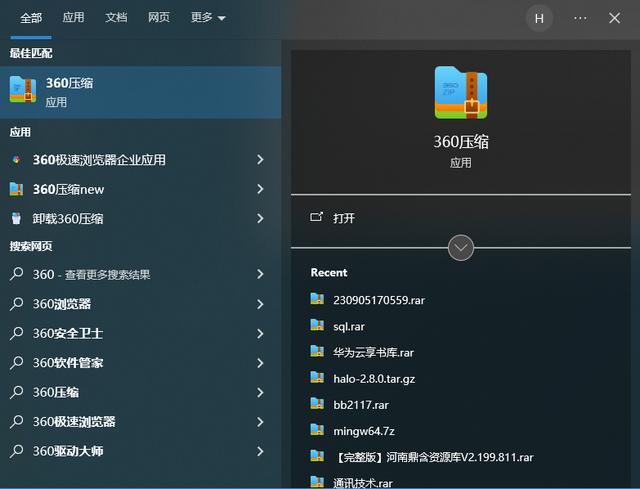This screenshot has width=640, height=489.
Task: Expand 卸载360压缩 details arrow
Action: click(260, 218)
